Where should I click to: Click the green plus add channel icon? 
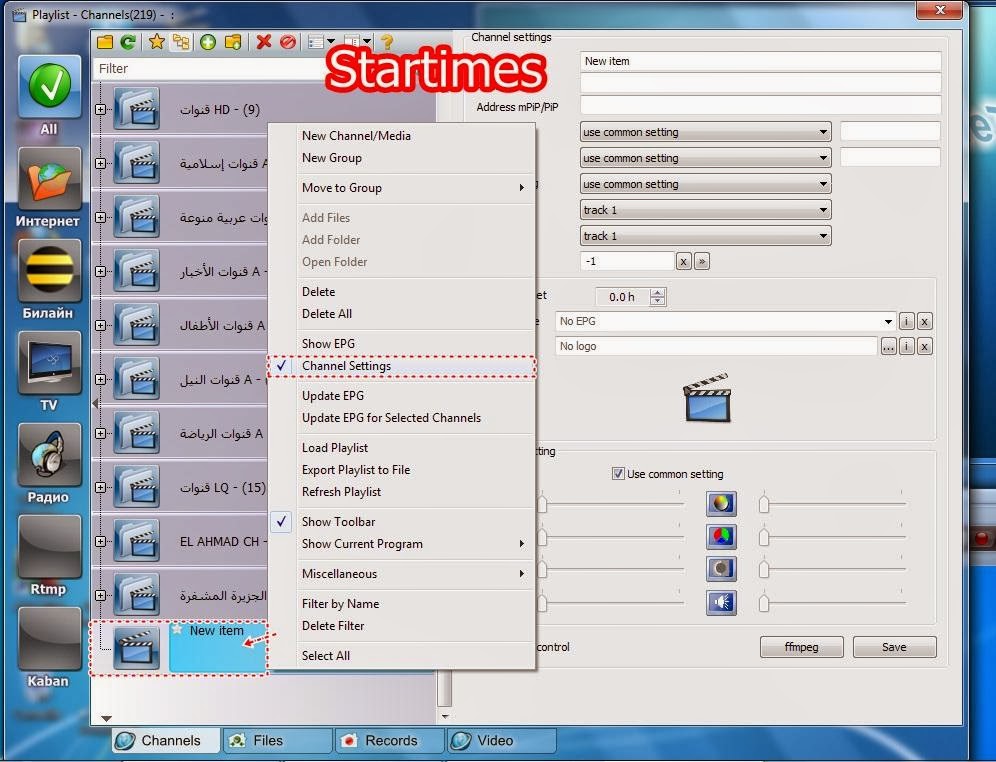point(208,42)
